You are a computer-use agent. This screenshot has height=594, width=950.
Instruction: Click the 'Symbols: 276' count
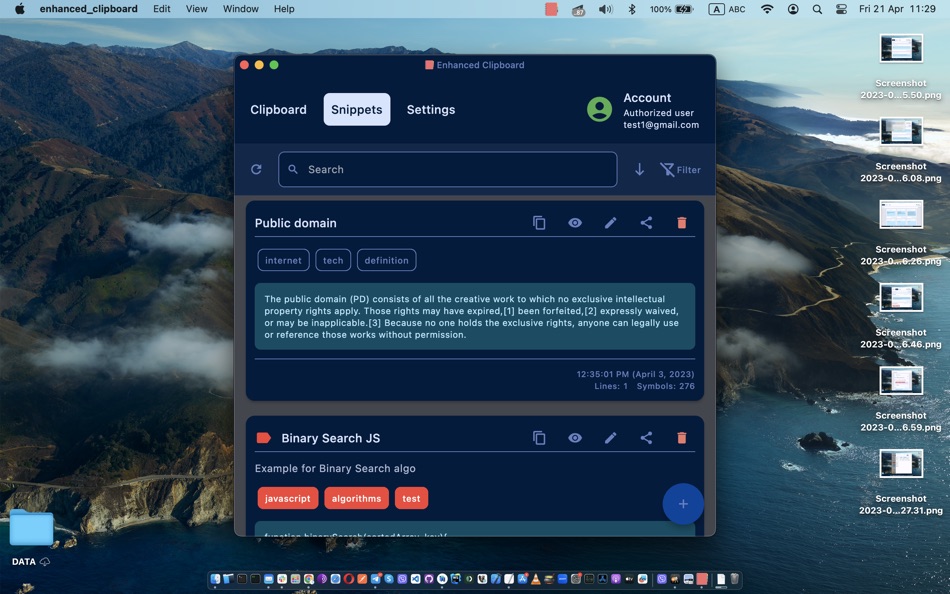[x=665, y=386]
